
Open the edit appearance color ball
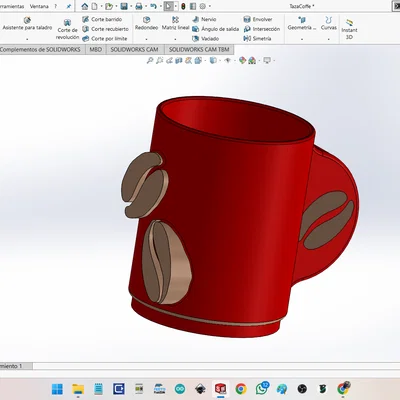pos(242,60)
